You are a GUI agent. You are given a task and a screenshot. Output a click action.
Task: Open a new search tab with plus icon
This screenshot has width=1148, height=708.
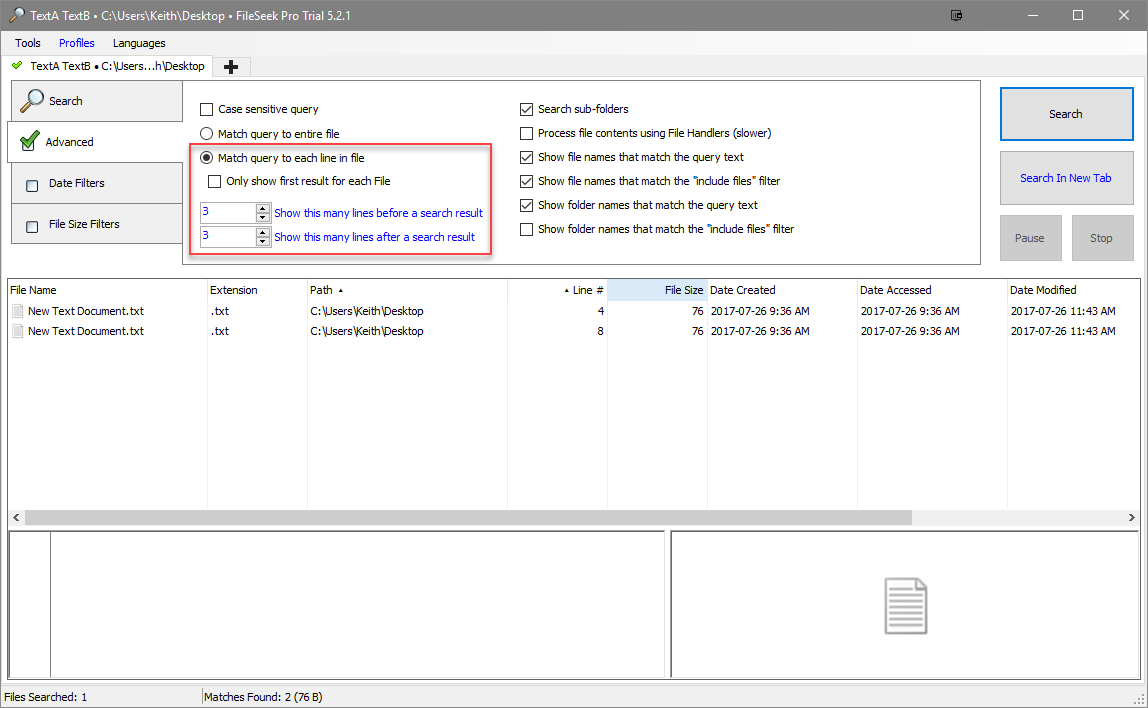[x=231, y=67]
